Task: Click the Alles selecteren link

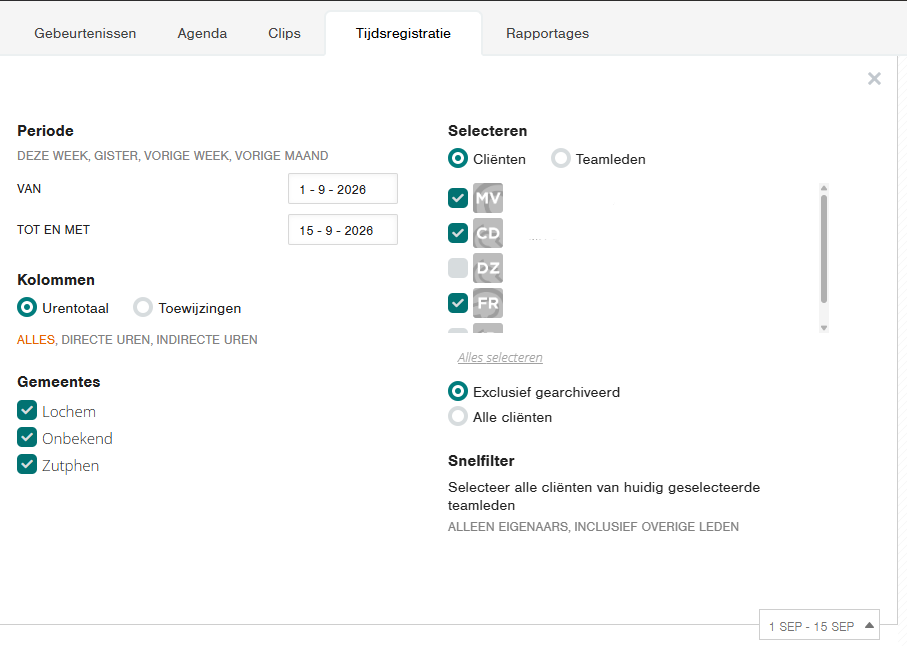Action: [500, 357]
